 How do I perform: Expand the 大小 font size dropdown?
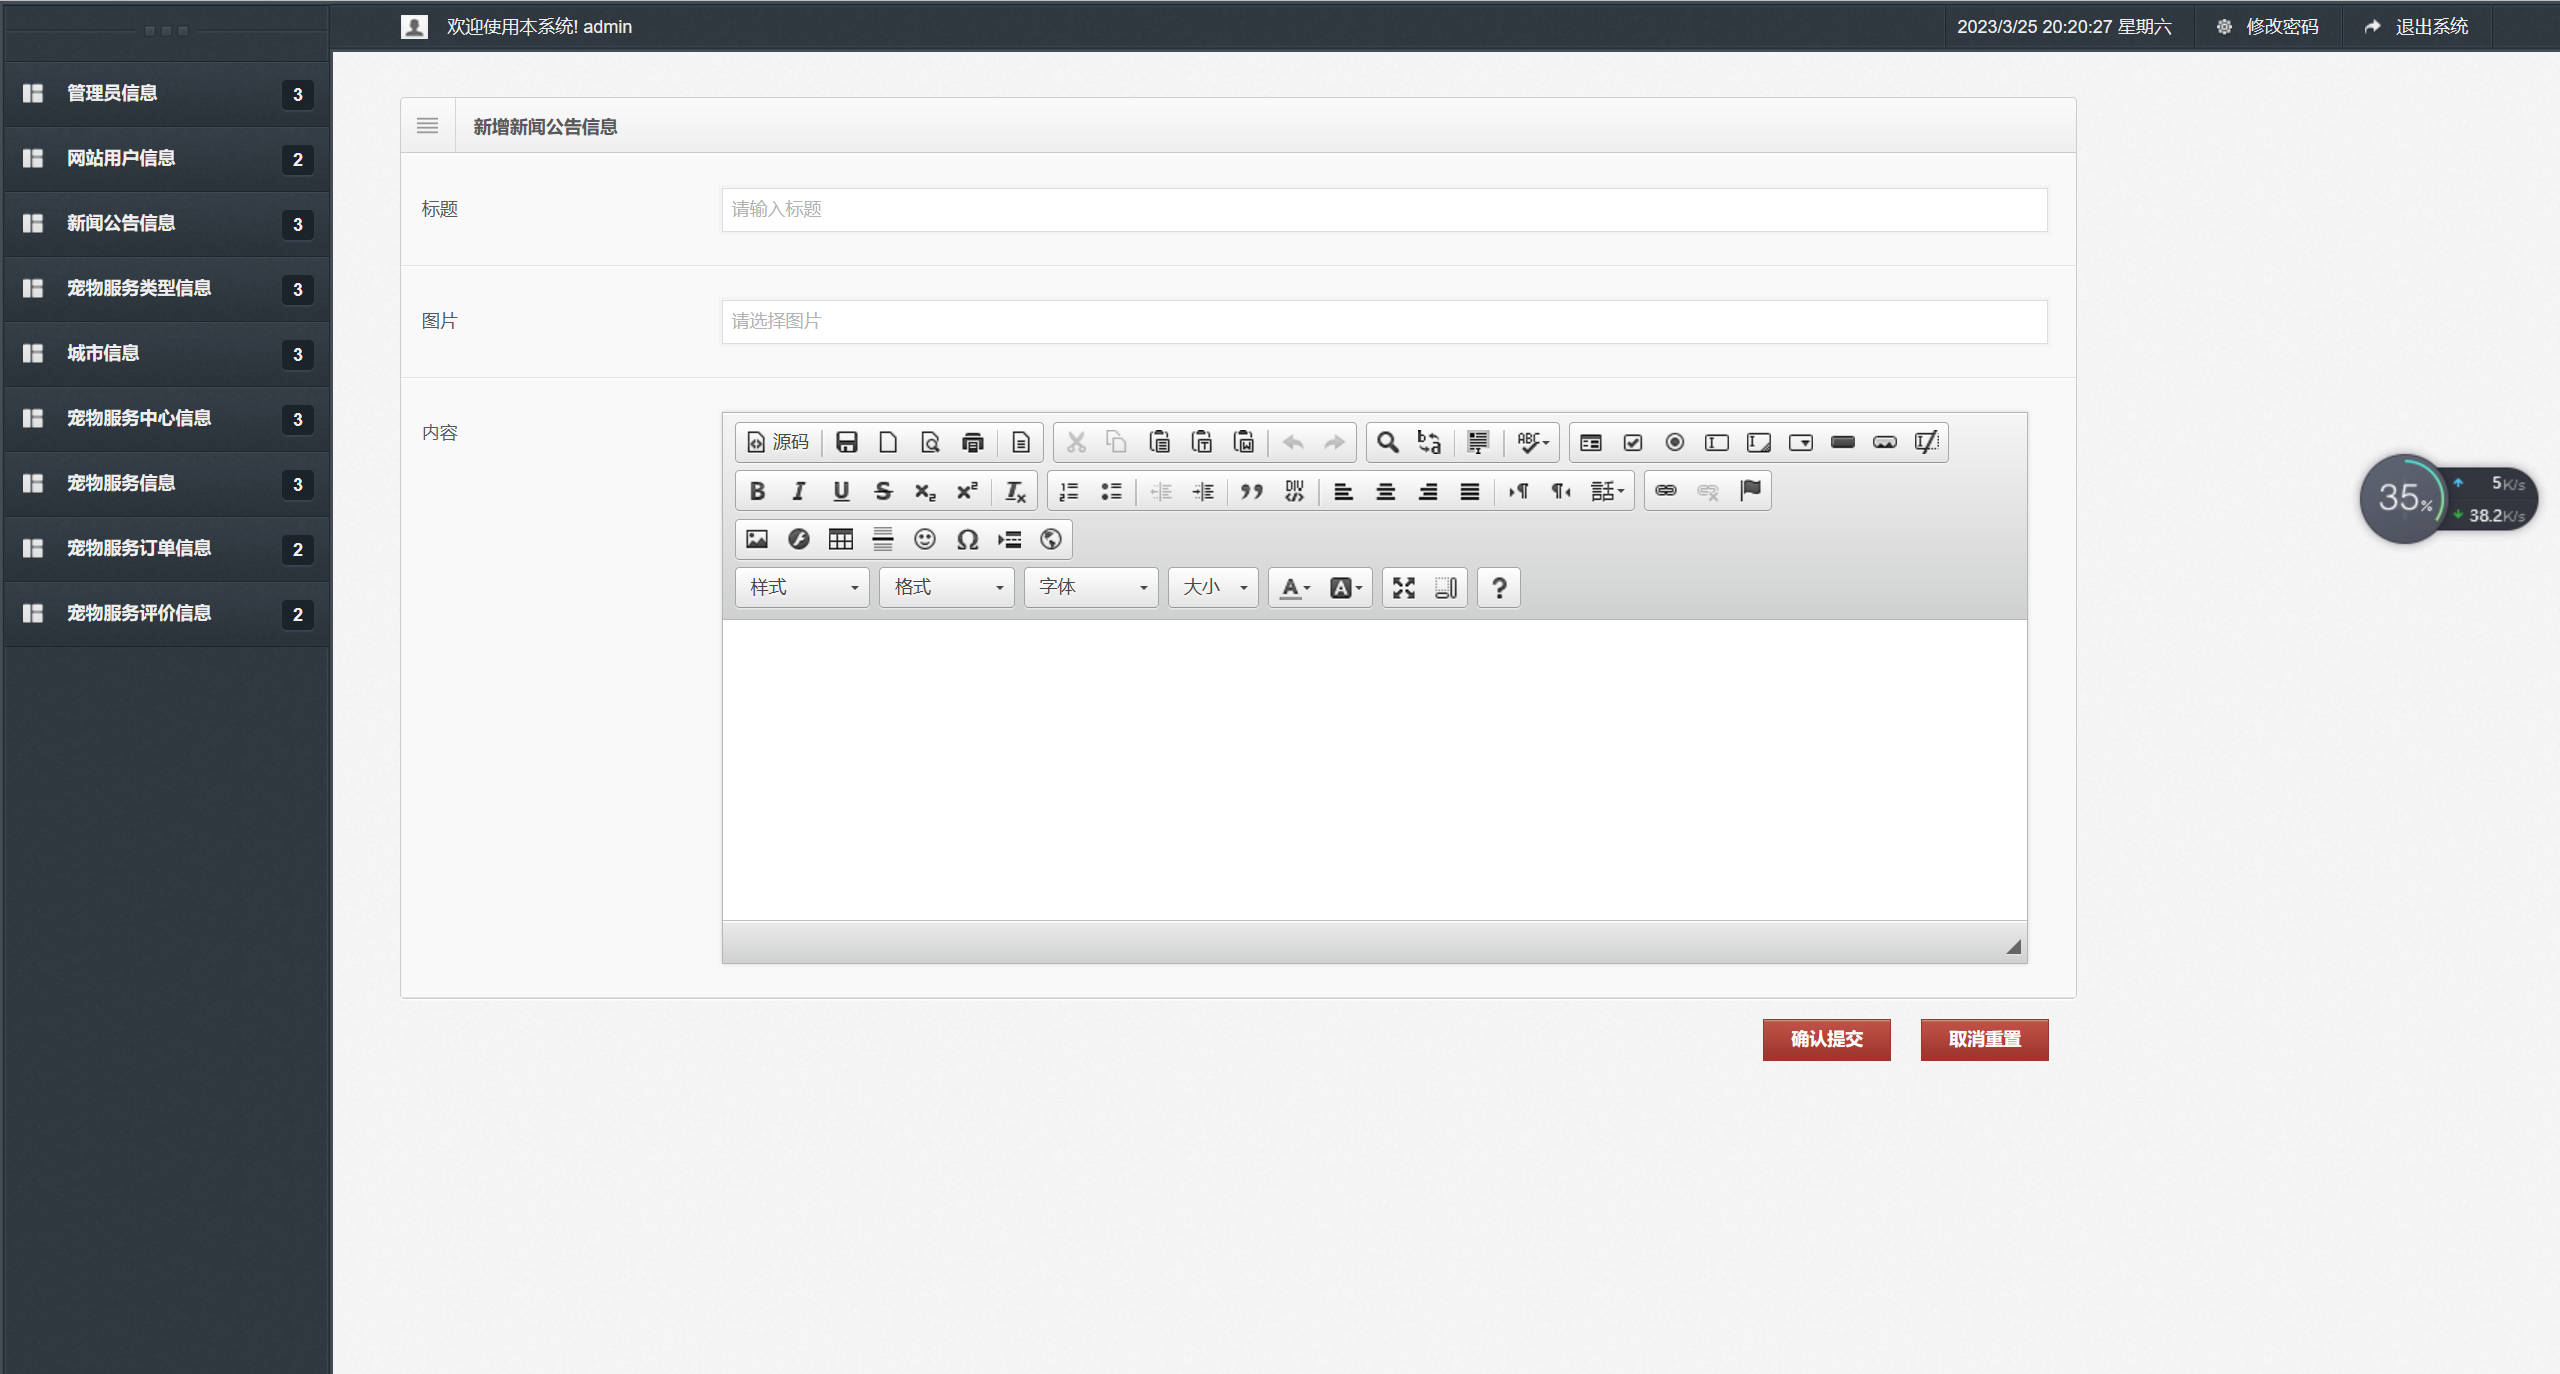[1214, 588]
